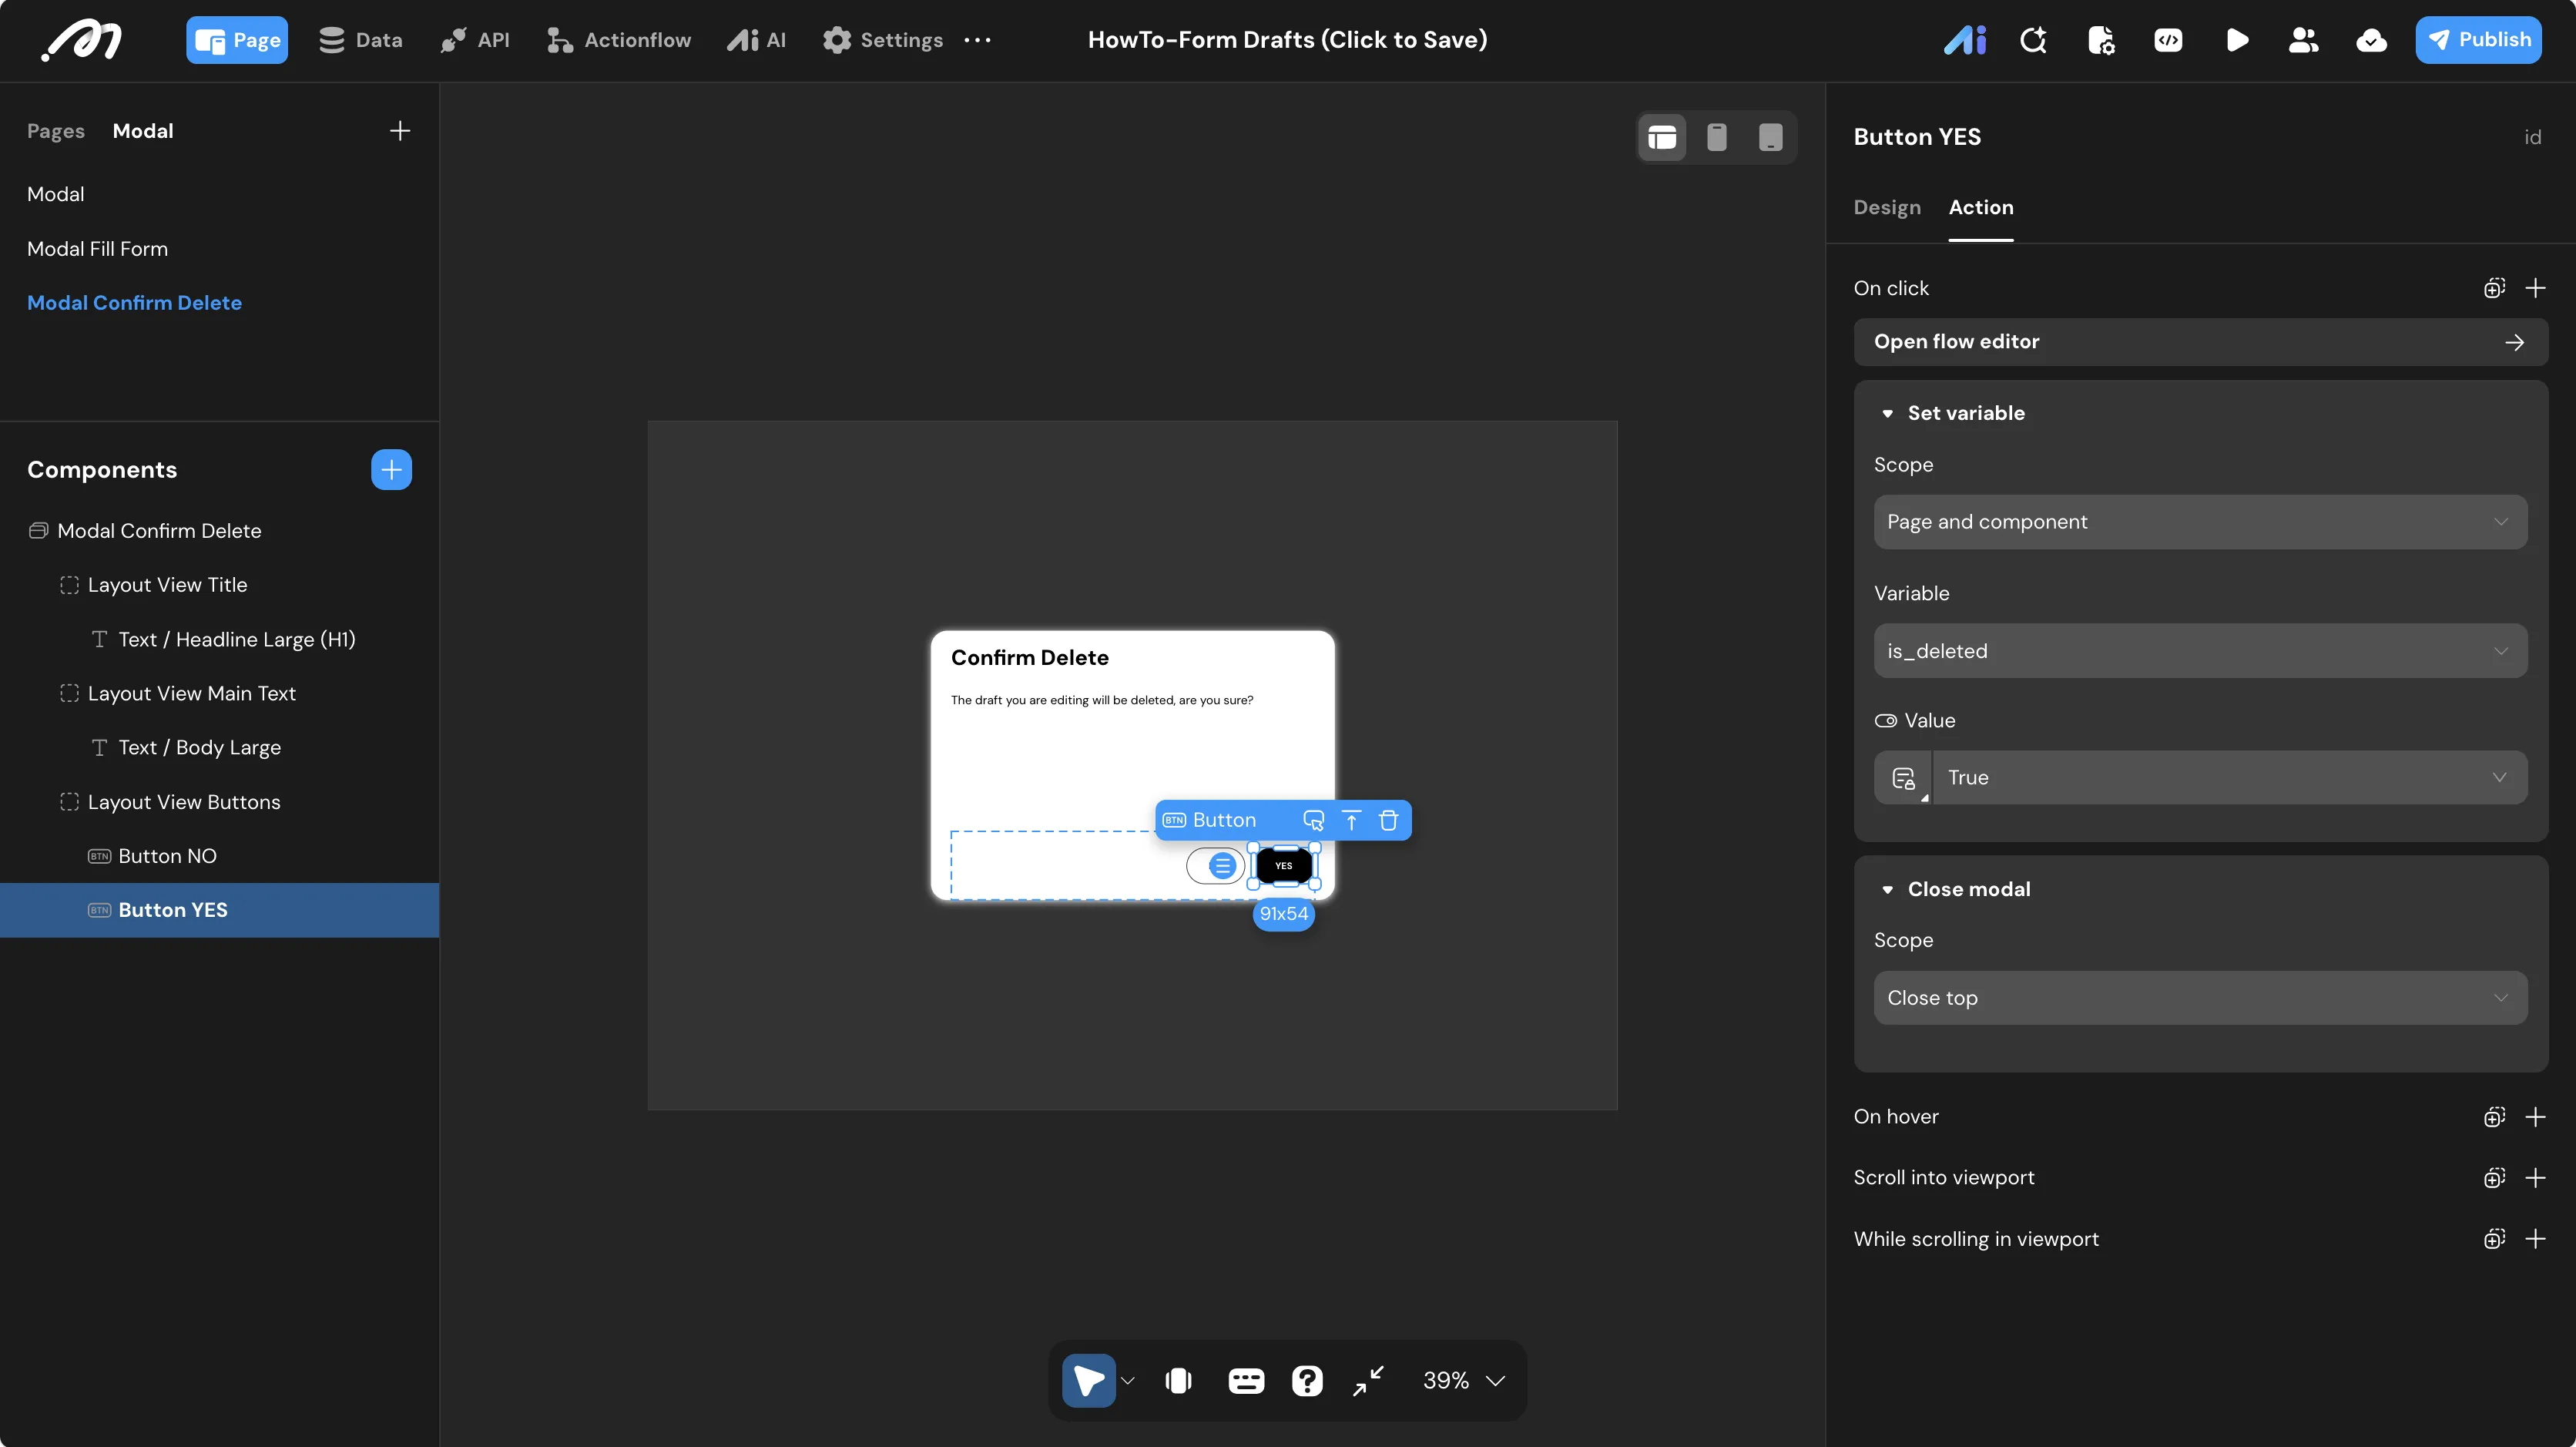2576x1447 pixels.
Task: Add a Scroll into viewport action
Action: tap(2535, 1178)
